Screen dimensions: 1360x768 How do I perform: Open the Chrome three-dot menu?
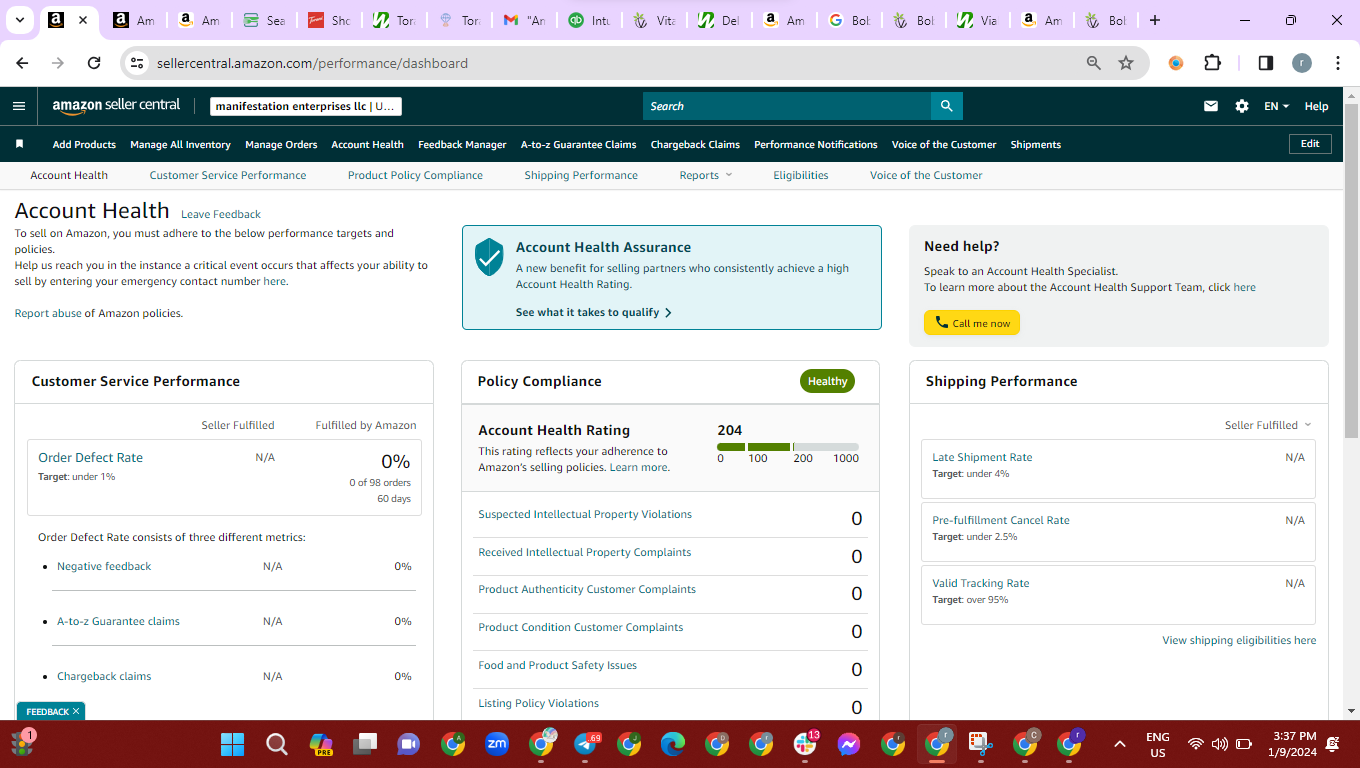coord(1338,63)
